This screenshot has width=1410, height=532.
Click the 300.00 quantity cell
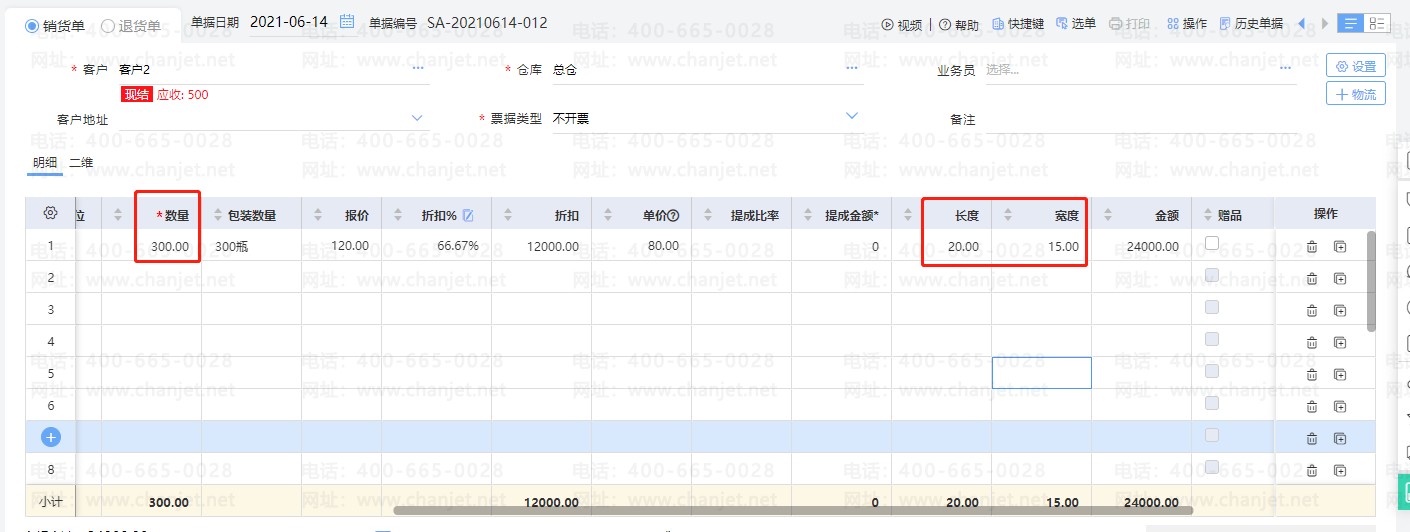[169, 246]
